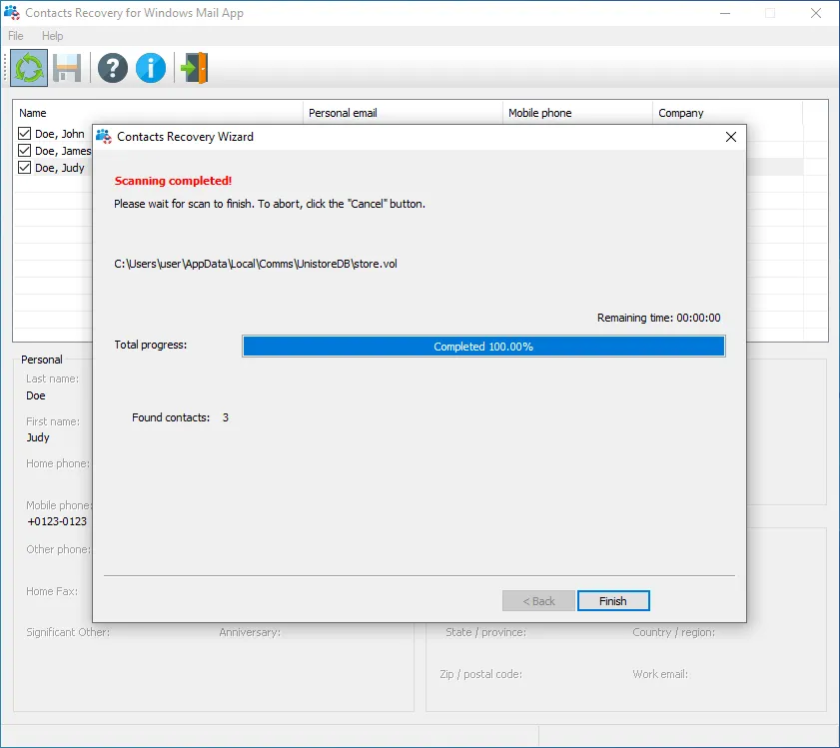Viewport: 840px width, 748px height.
Task: Minimize the main application window
Action: tap(725, 13)
